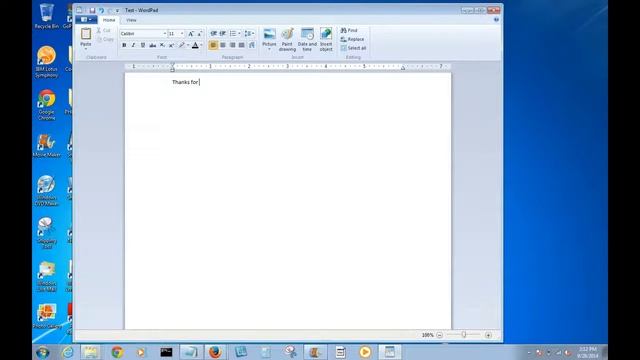Click in the document after "Thanks for"
Viewport: 640px width, 360px height.
tap(200, 82)
